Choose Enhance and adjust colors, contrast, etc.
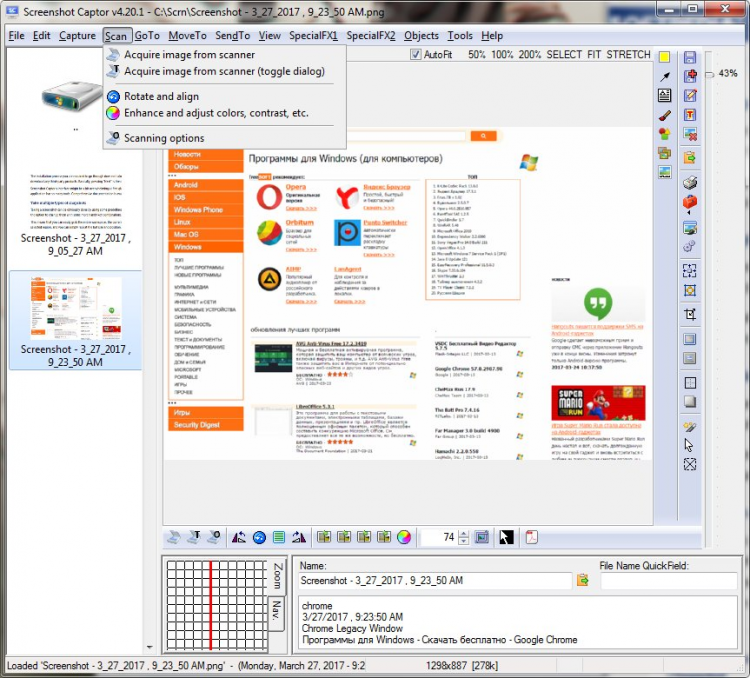The width and height of the screenshot is (750, 678). pyautogui.click(x=224, y=113)
